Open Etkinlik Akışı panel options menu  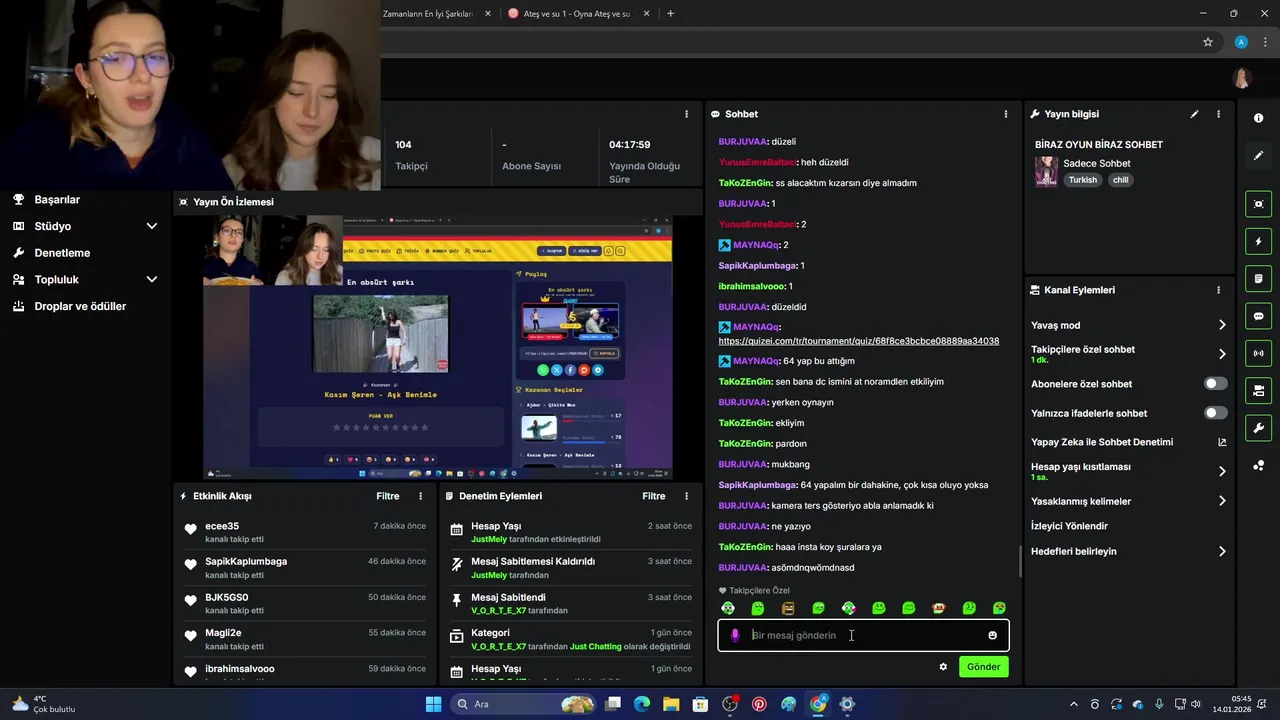pos(420,496)
